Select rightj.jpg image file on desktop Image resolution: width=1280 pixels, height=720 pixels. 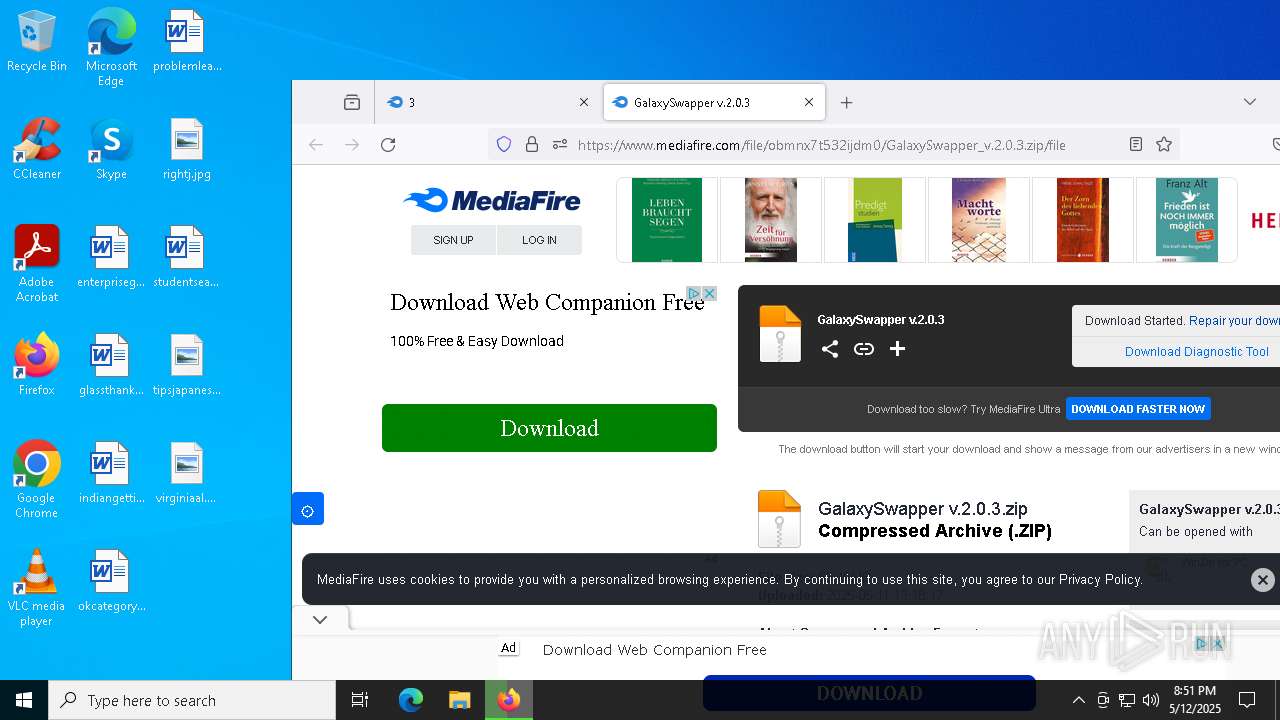186,150
